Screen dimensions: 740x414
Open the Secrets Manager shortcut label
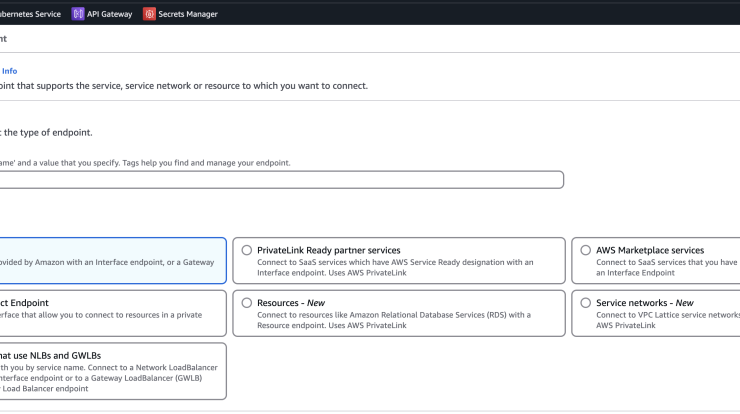point(188,14)
